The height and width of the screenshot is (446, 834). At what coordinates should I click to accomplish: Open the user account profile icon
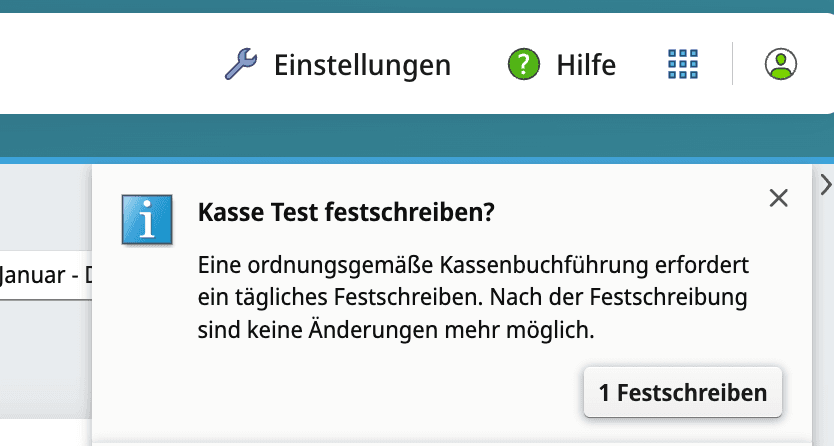pos(780,65)
